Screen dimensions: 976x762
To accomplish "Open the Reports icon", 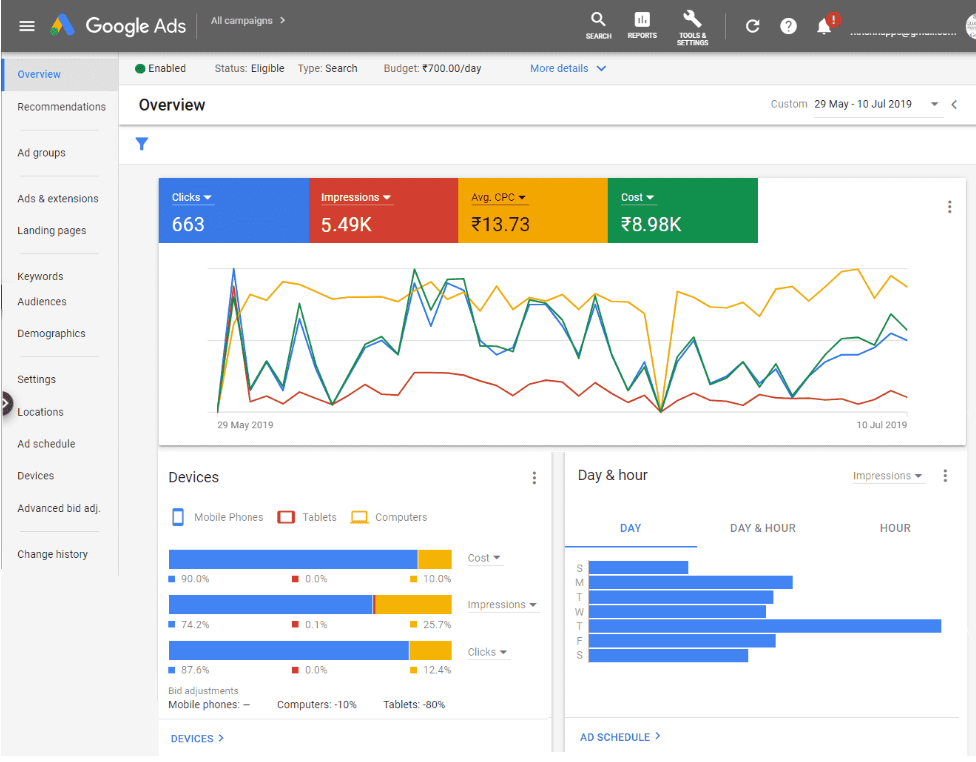I will point(642,26).
